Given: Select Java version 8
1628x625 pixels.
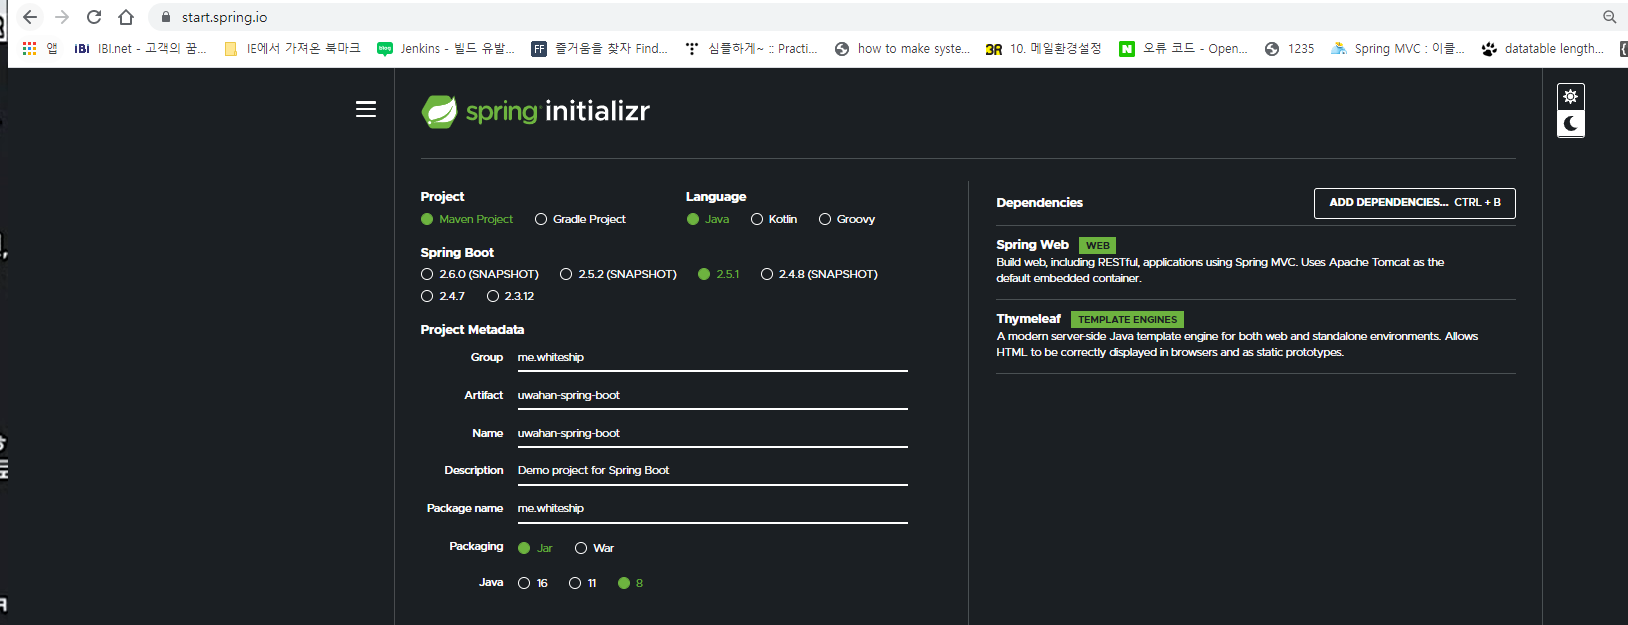Looking at the screenshot, I should [624, 583].
